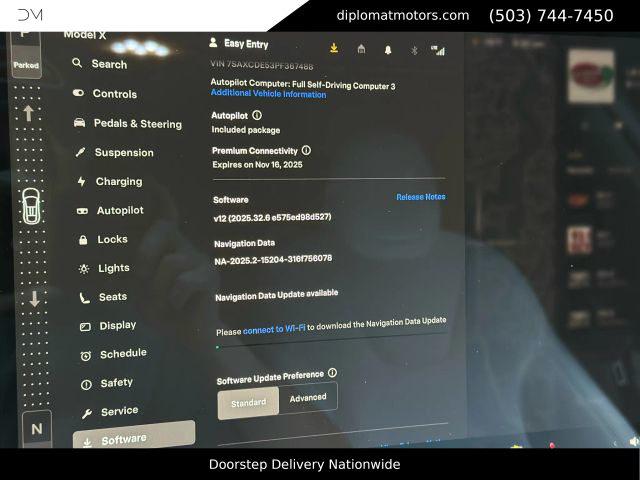
Task: Click the lightning bolt icon beside Charging
Action: (x=82, y=181)
